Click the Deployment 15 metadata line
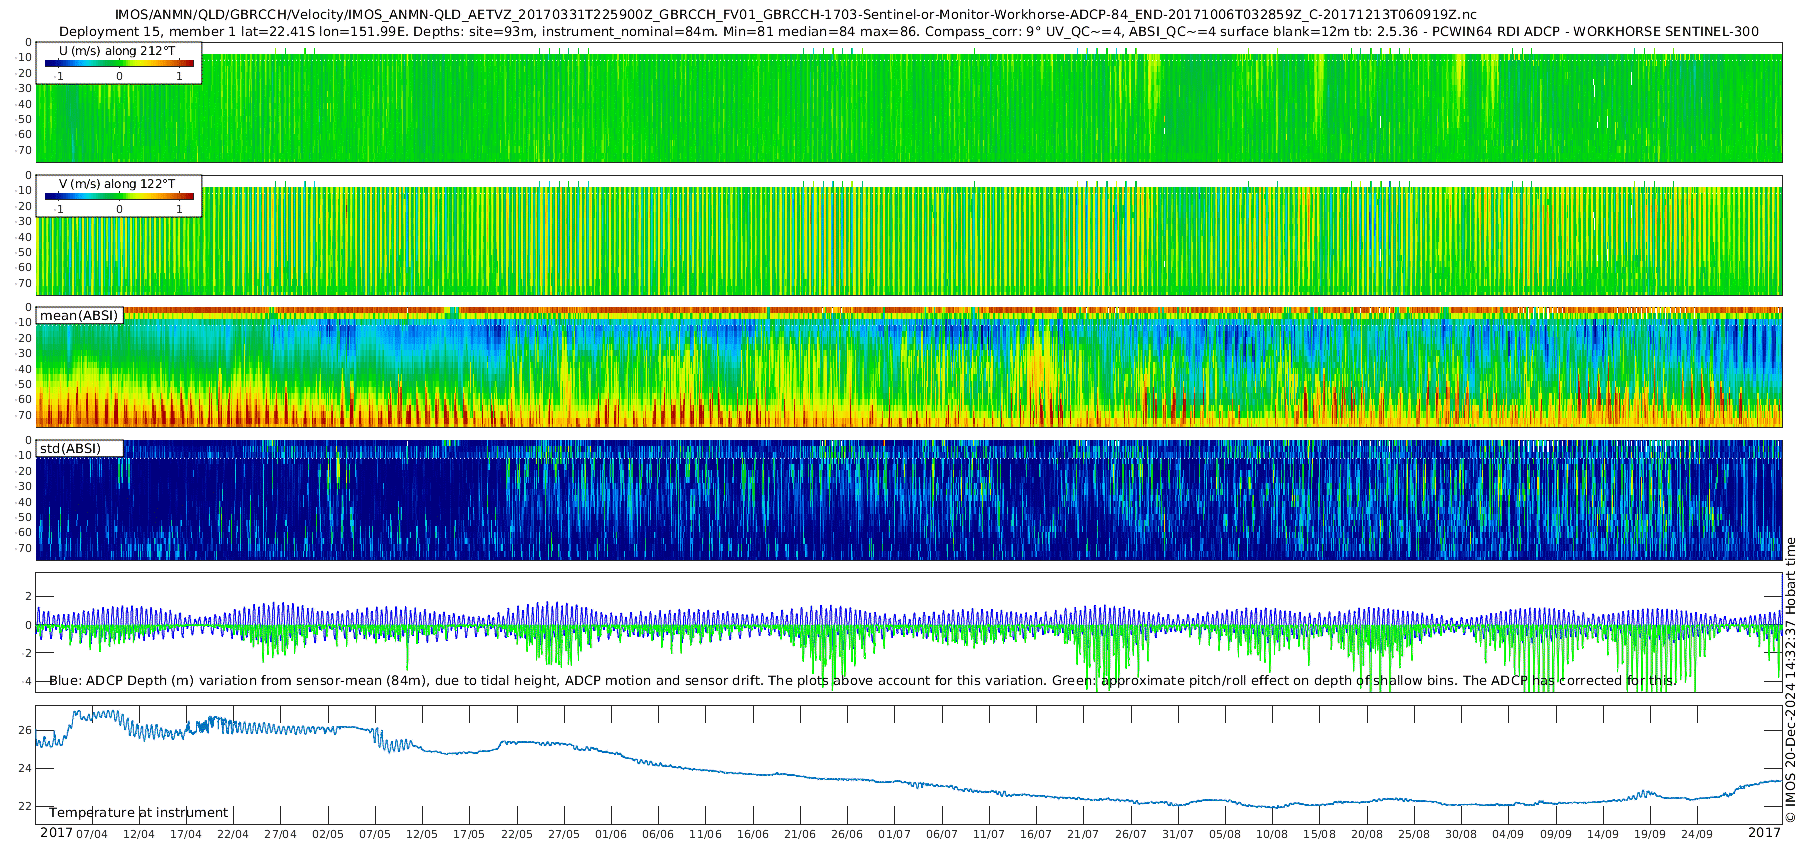Screen dimensions: 1800x850 click(908, 31)
